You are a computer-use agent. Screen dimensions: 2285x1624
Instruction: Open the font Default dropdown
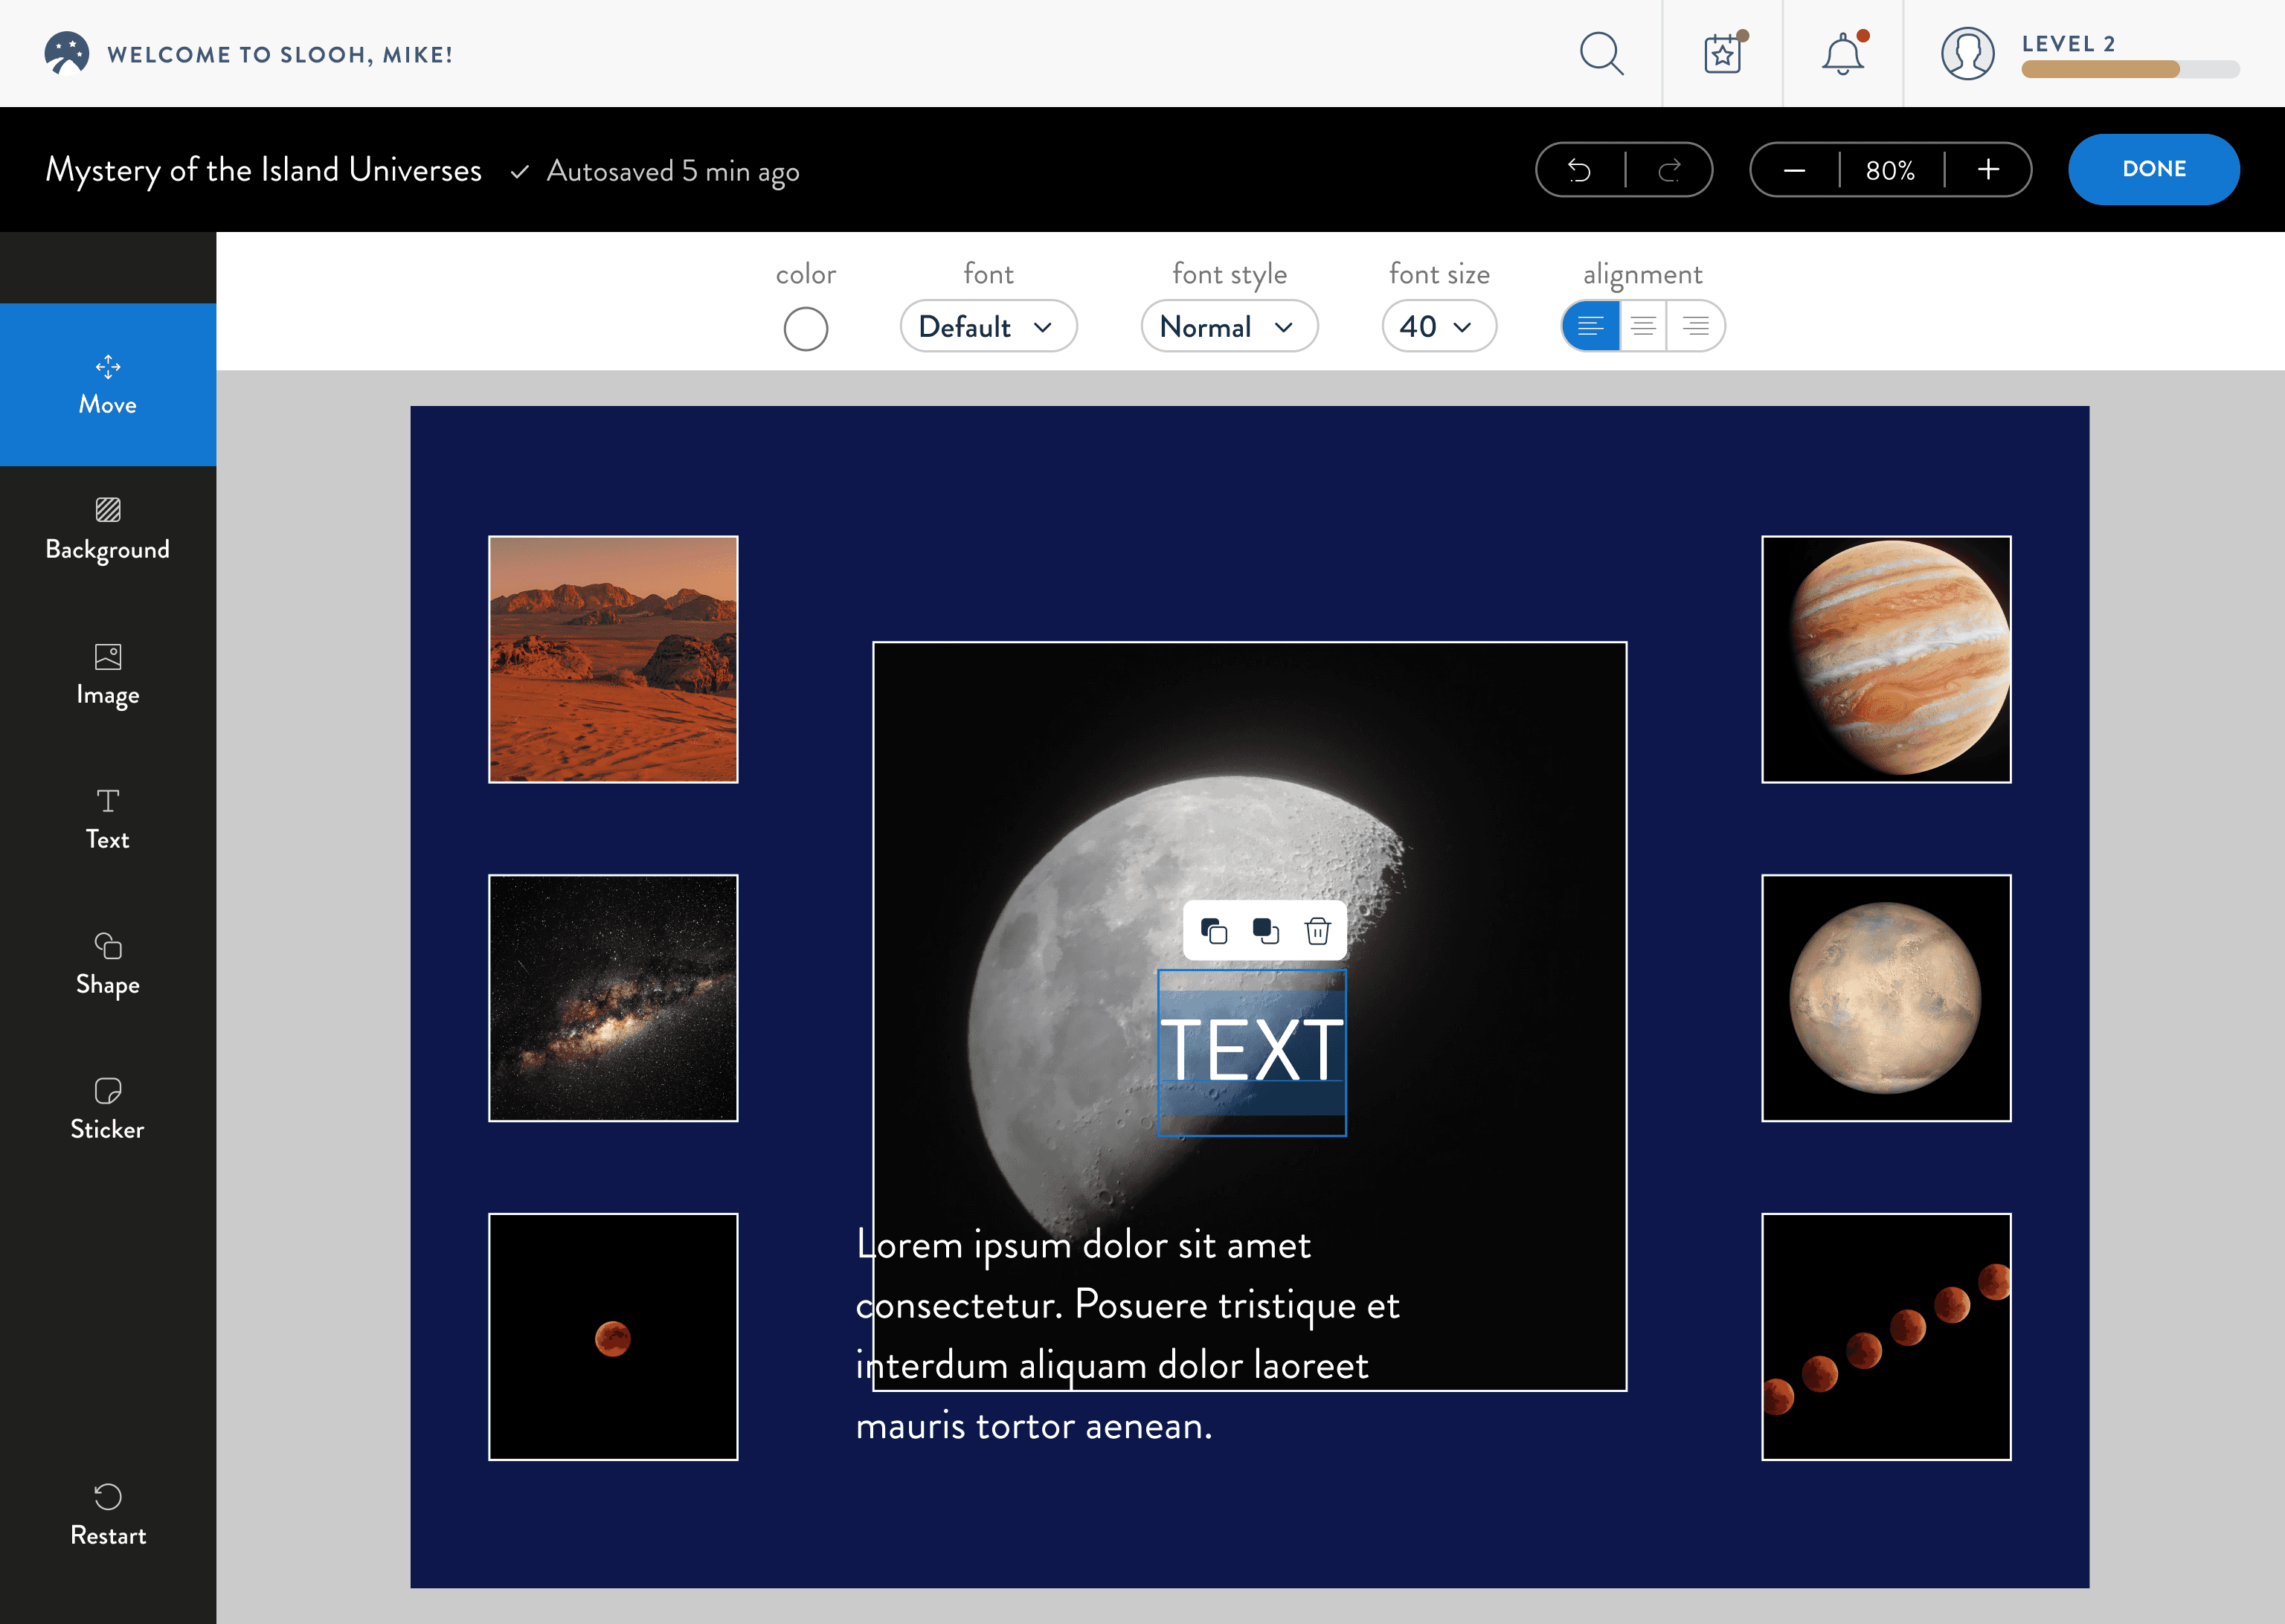pyautogui.click(x=988, y=326)
